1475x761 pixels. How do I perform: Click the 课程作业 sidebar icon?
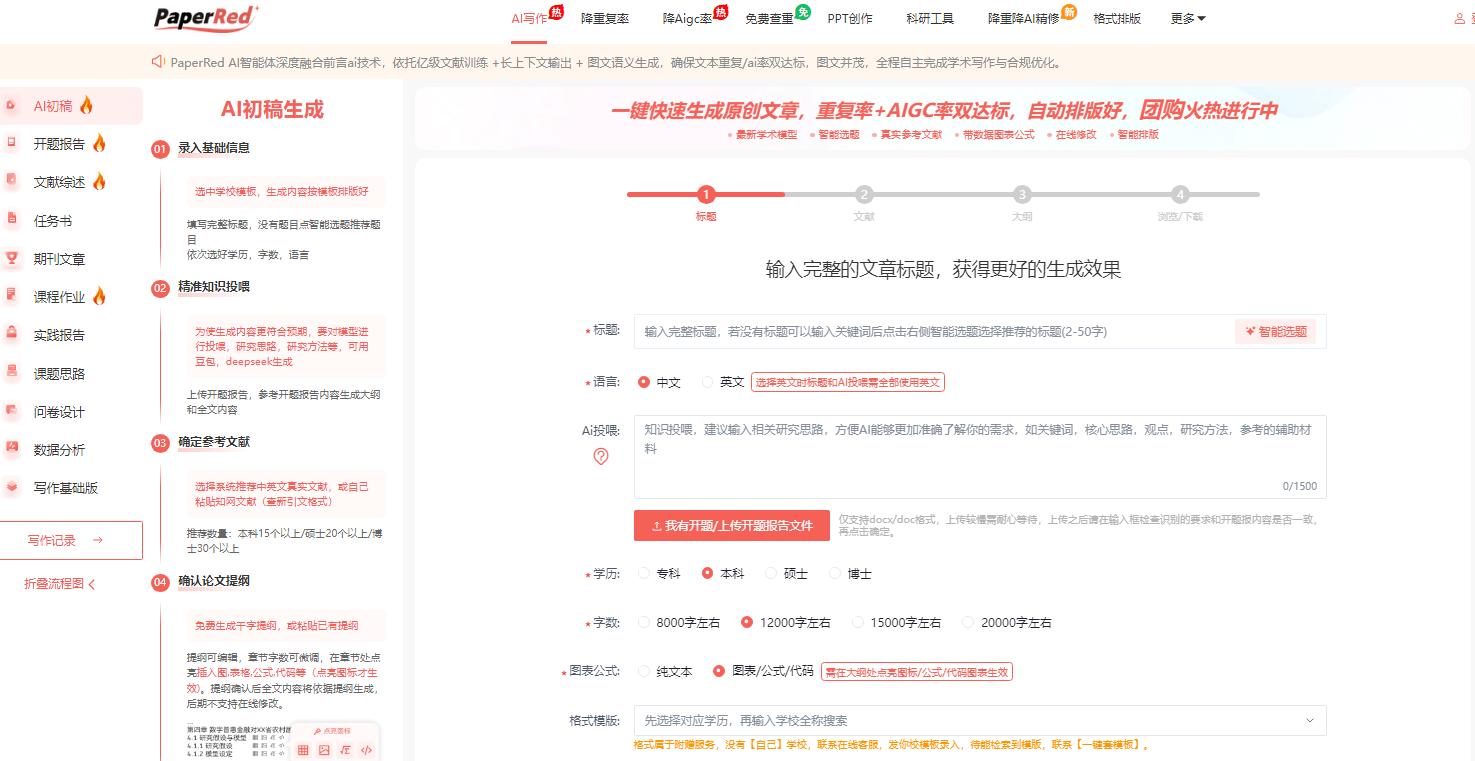click(x=12, y=296)
